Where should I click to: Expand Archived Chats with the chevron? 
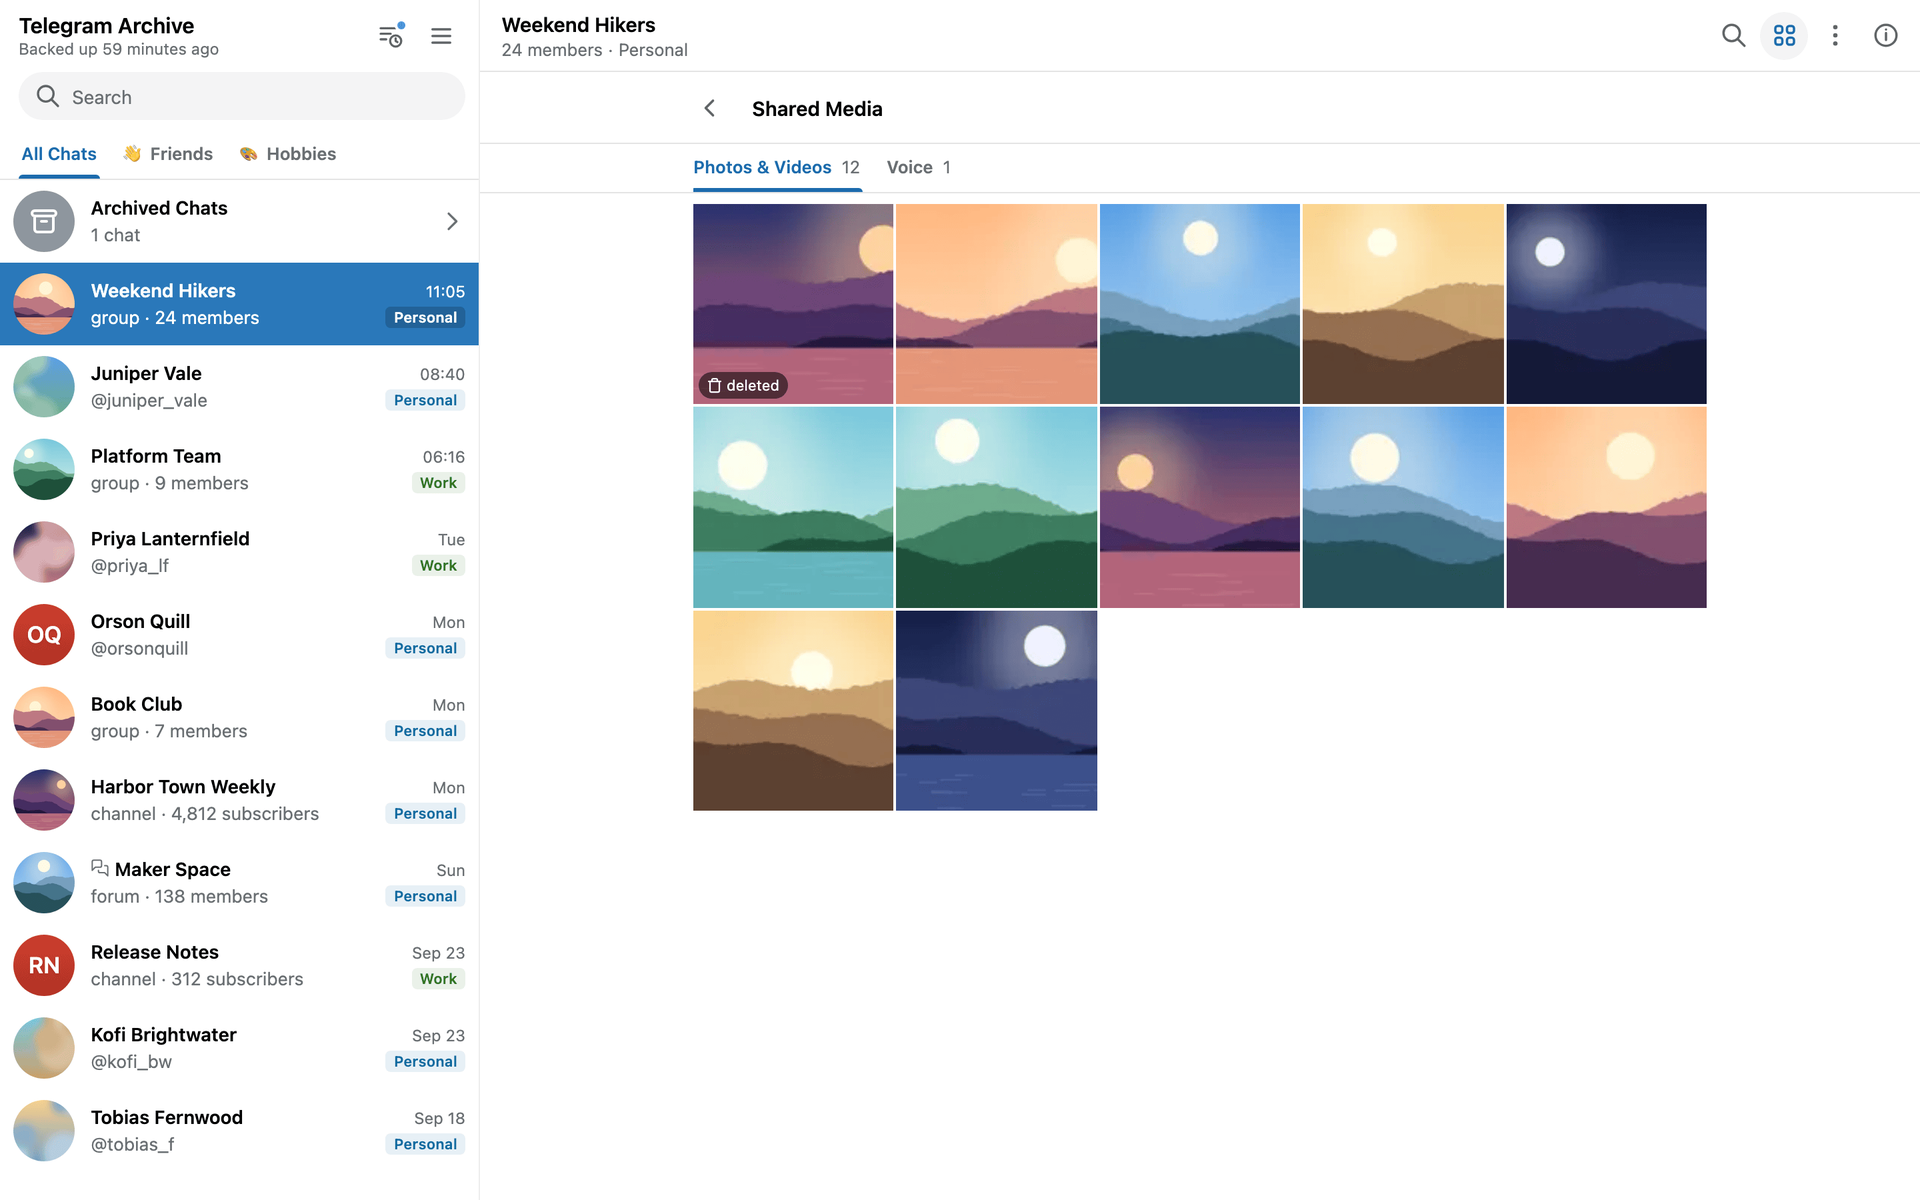click(x=452, y=221)
